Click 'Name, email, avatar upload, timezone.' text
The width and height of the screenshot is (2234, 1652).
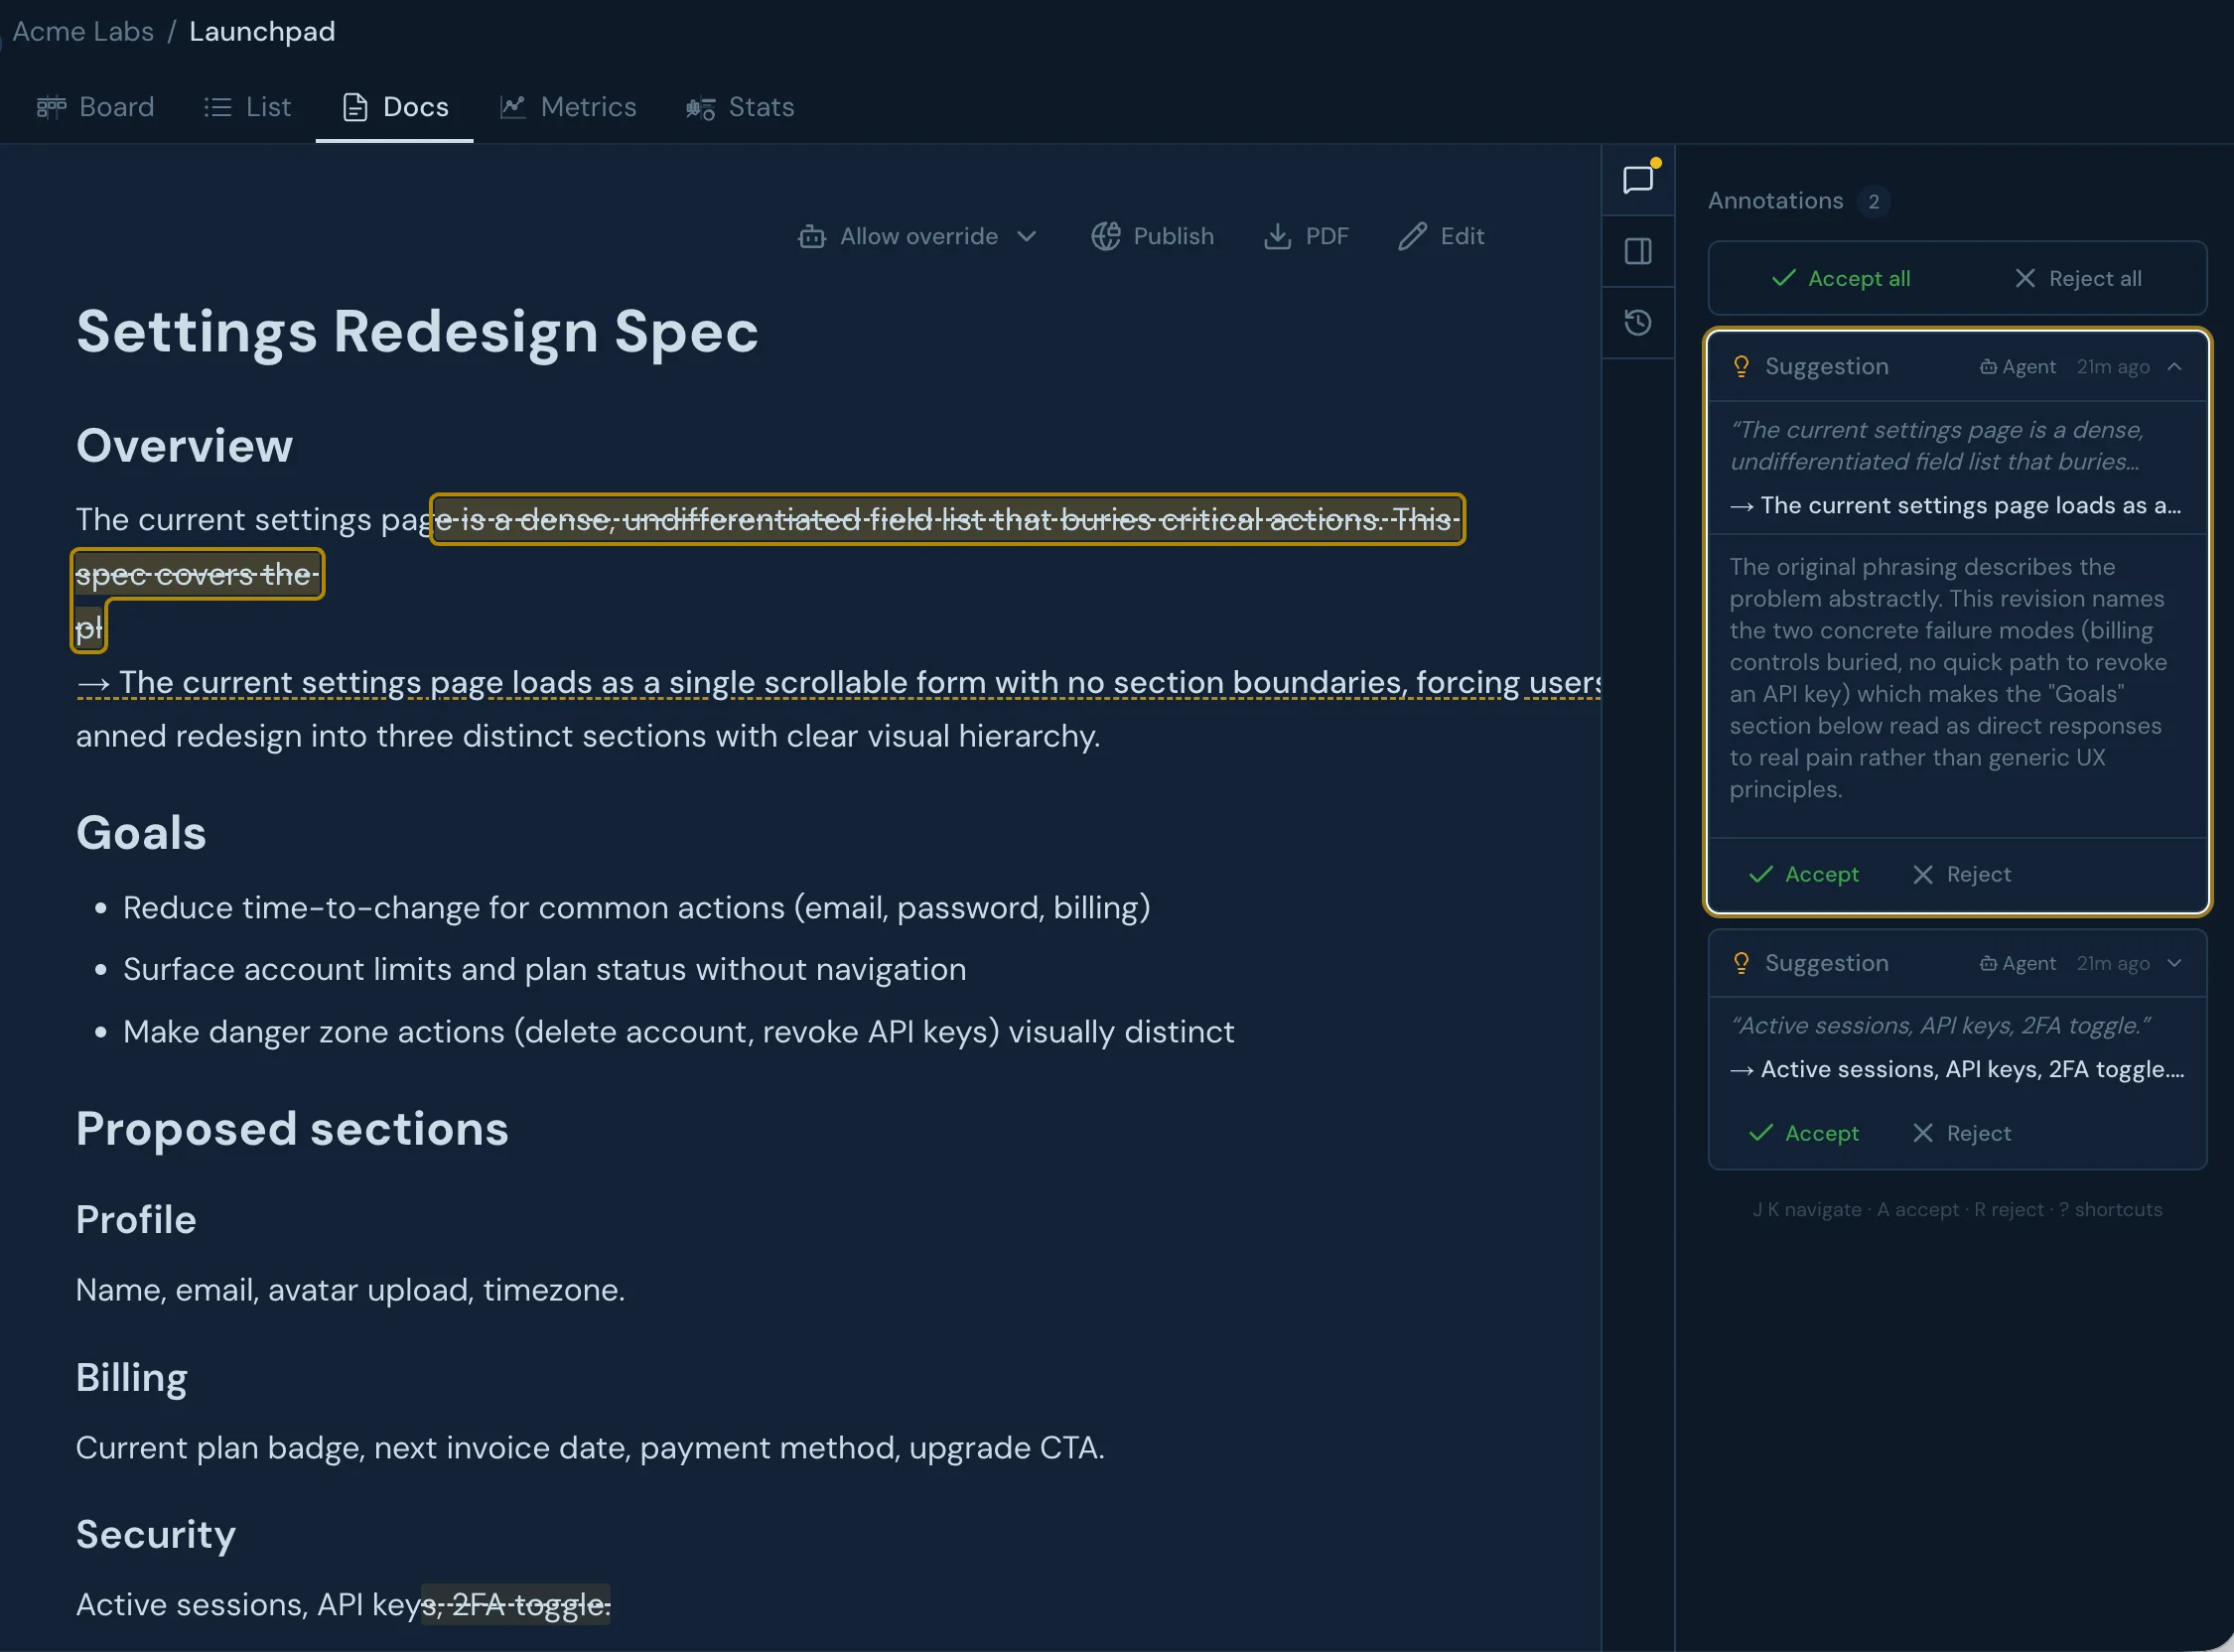[x=350, y=1290]
